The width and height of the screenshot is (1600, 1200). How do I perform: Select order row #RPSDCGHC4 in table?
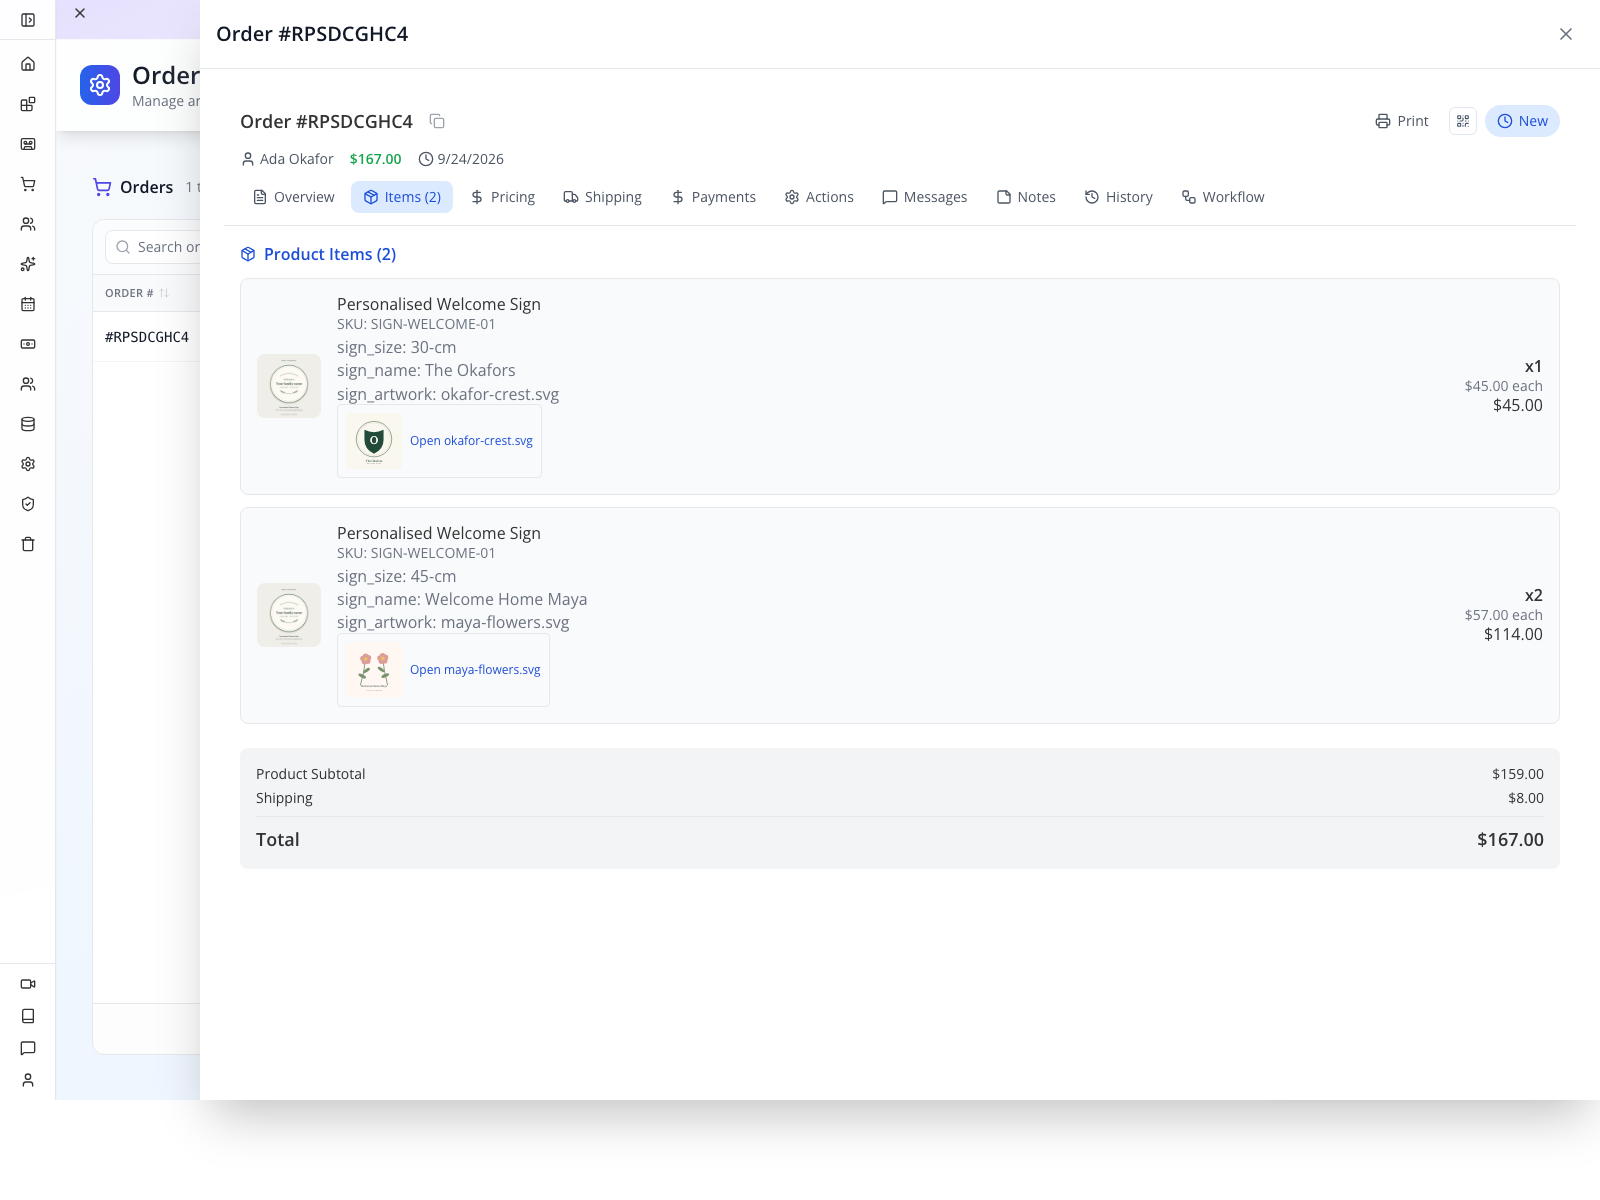pos(147,337)
